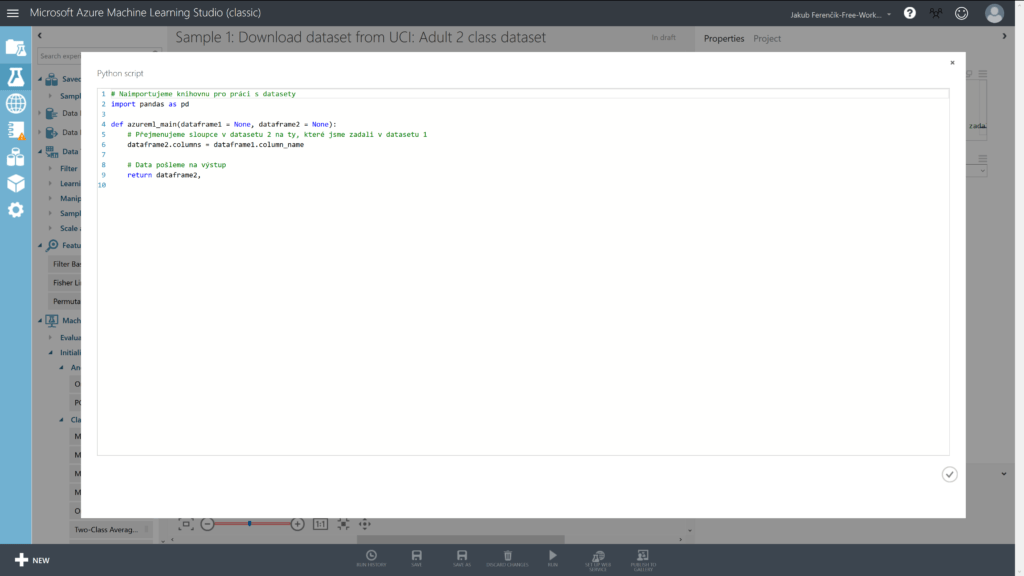Screen dimensions: 1024x576
Task: Open the Settings gear icon
Action: pyautogui.click(x=15, y=210)
